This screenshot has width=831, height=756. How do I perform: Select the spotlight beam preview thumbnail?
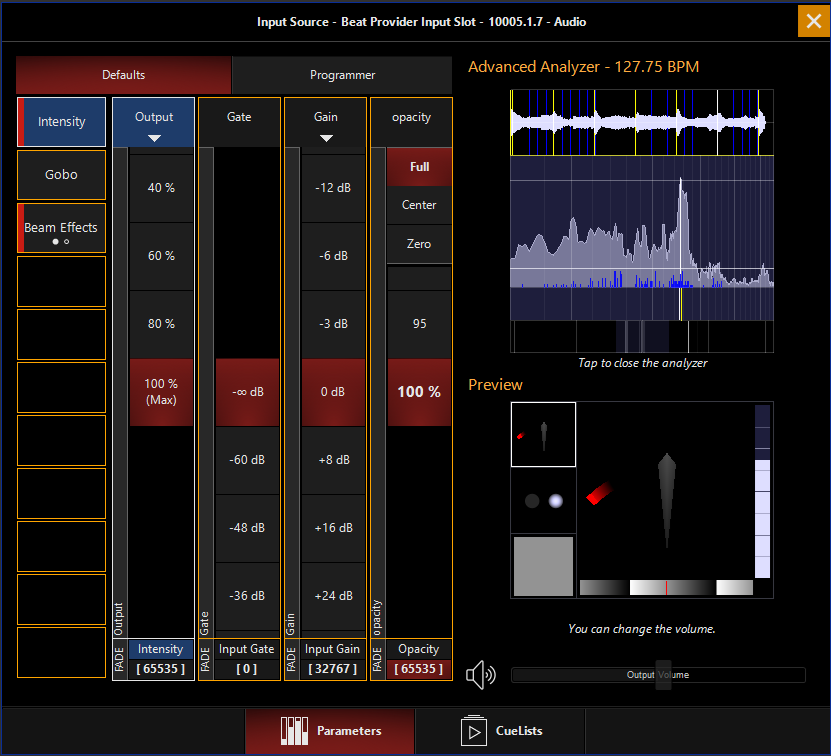tap(543, 434)
